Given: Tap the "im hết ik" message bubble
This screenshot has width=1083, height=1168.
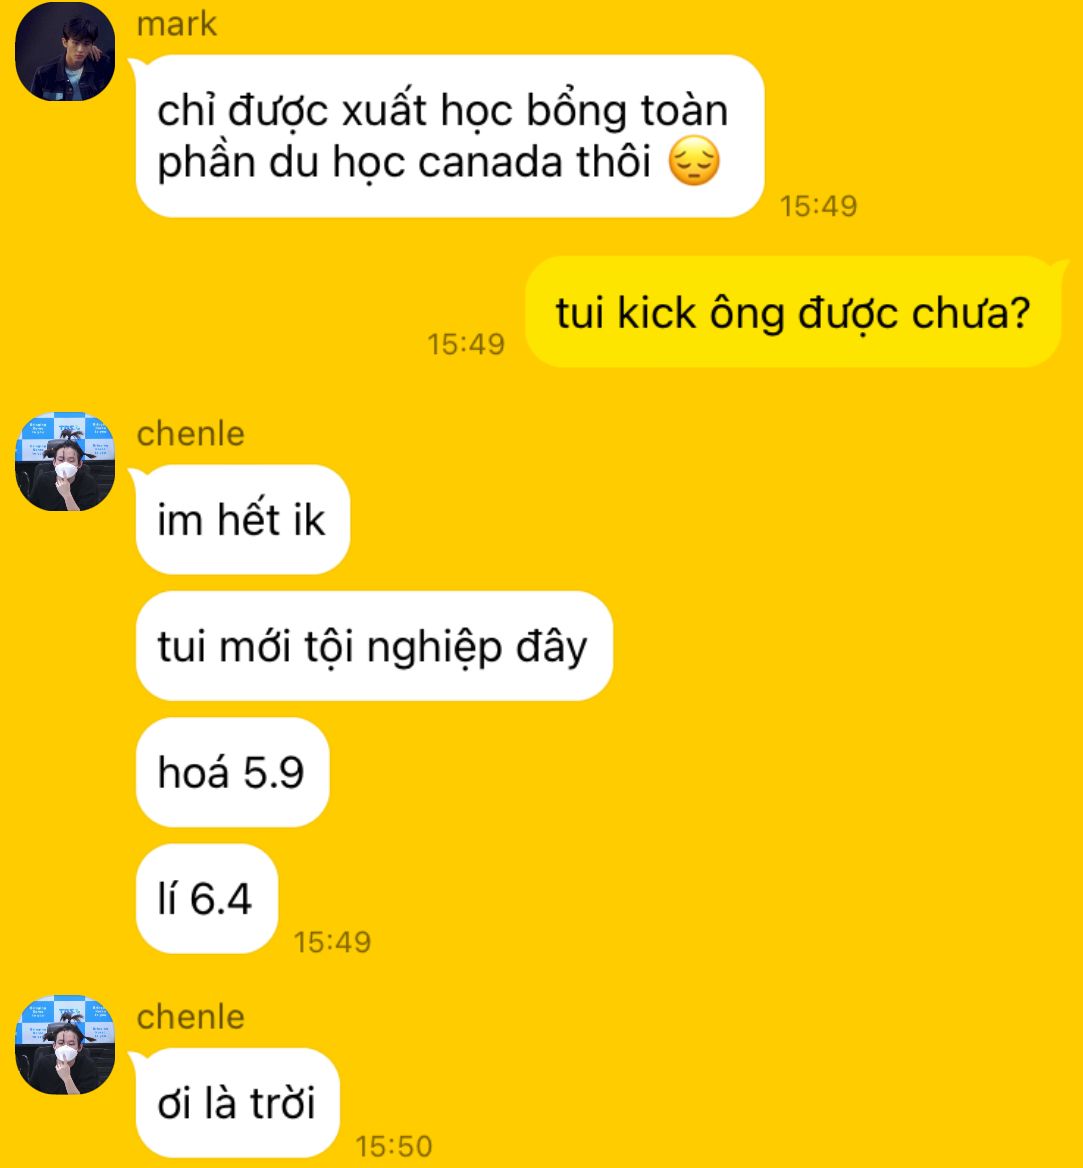Looking at the screenshot, I should 243,519.
